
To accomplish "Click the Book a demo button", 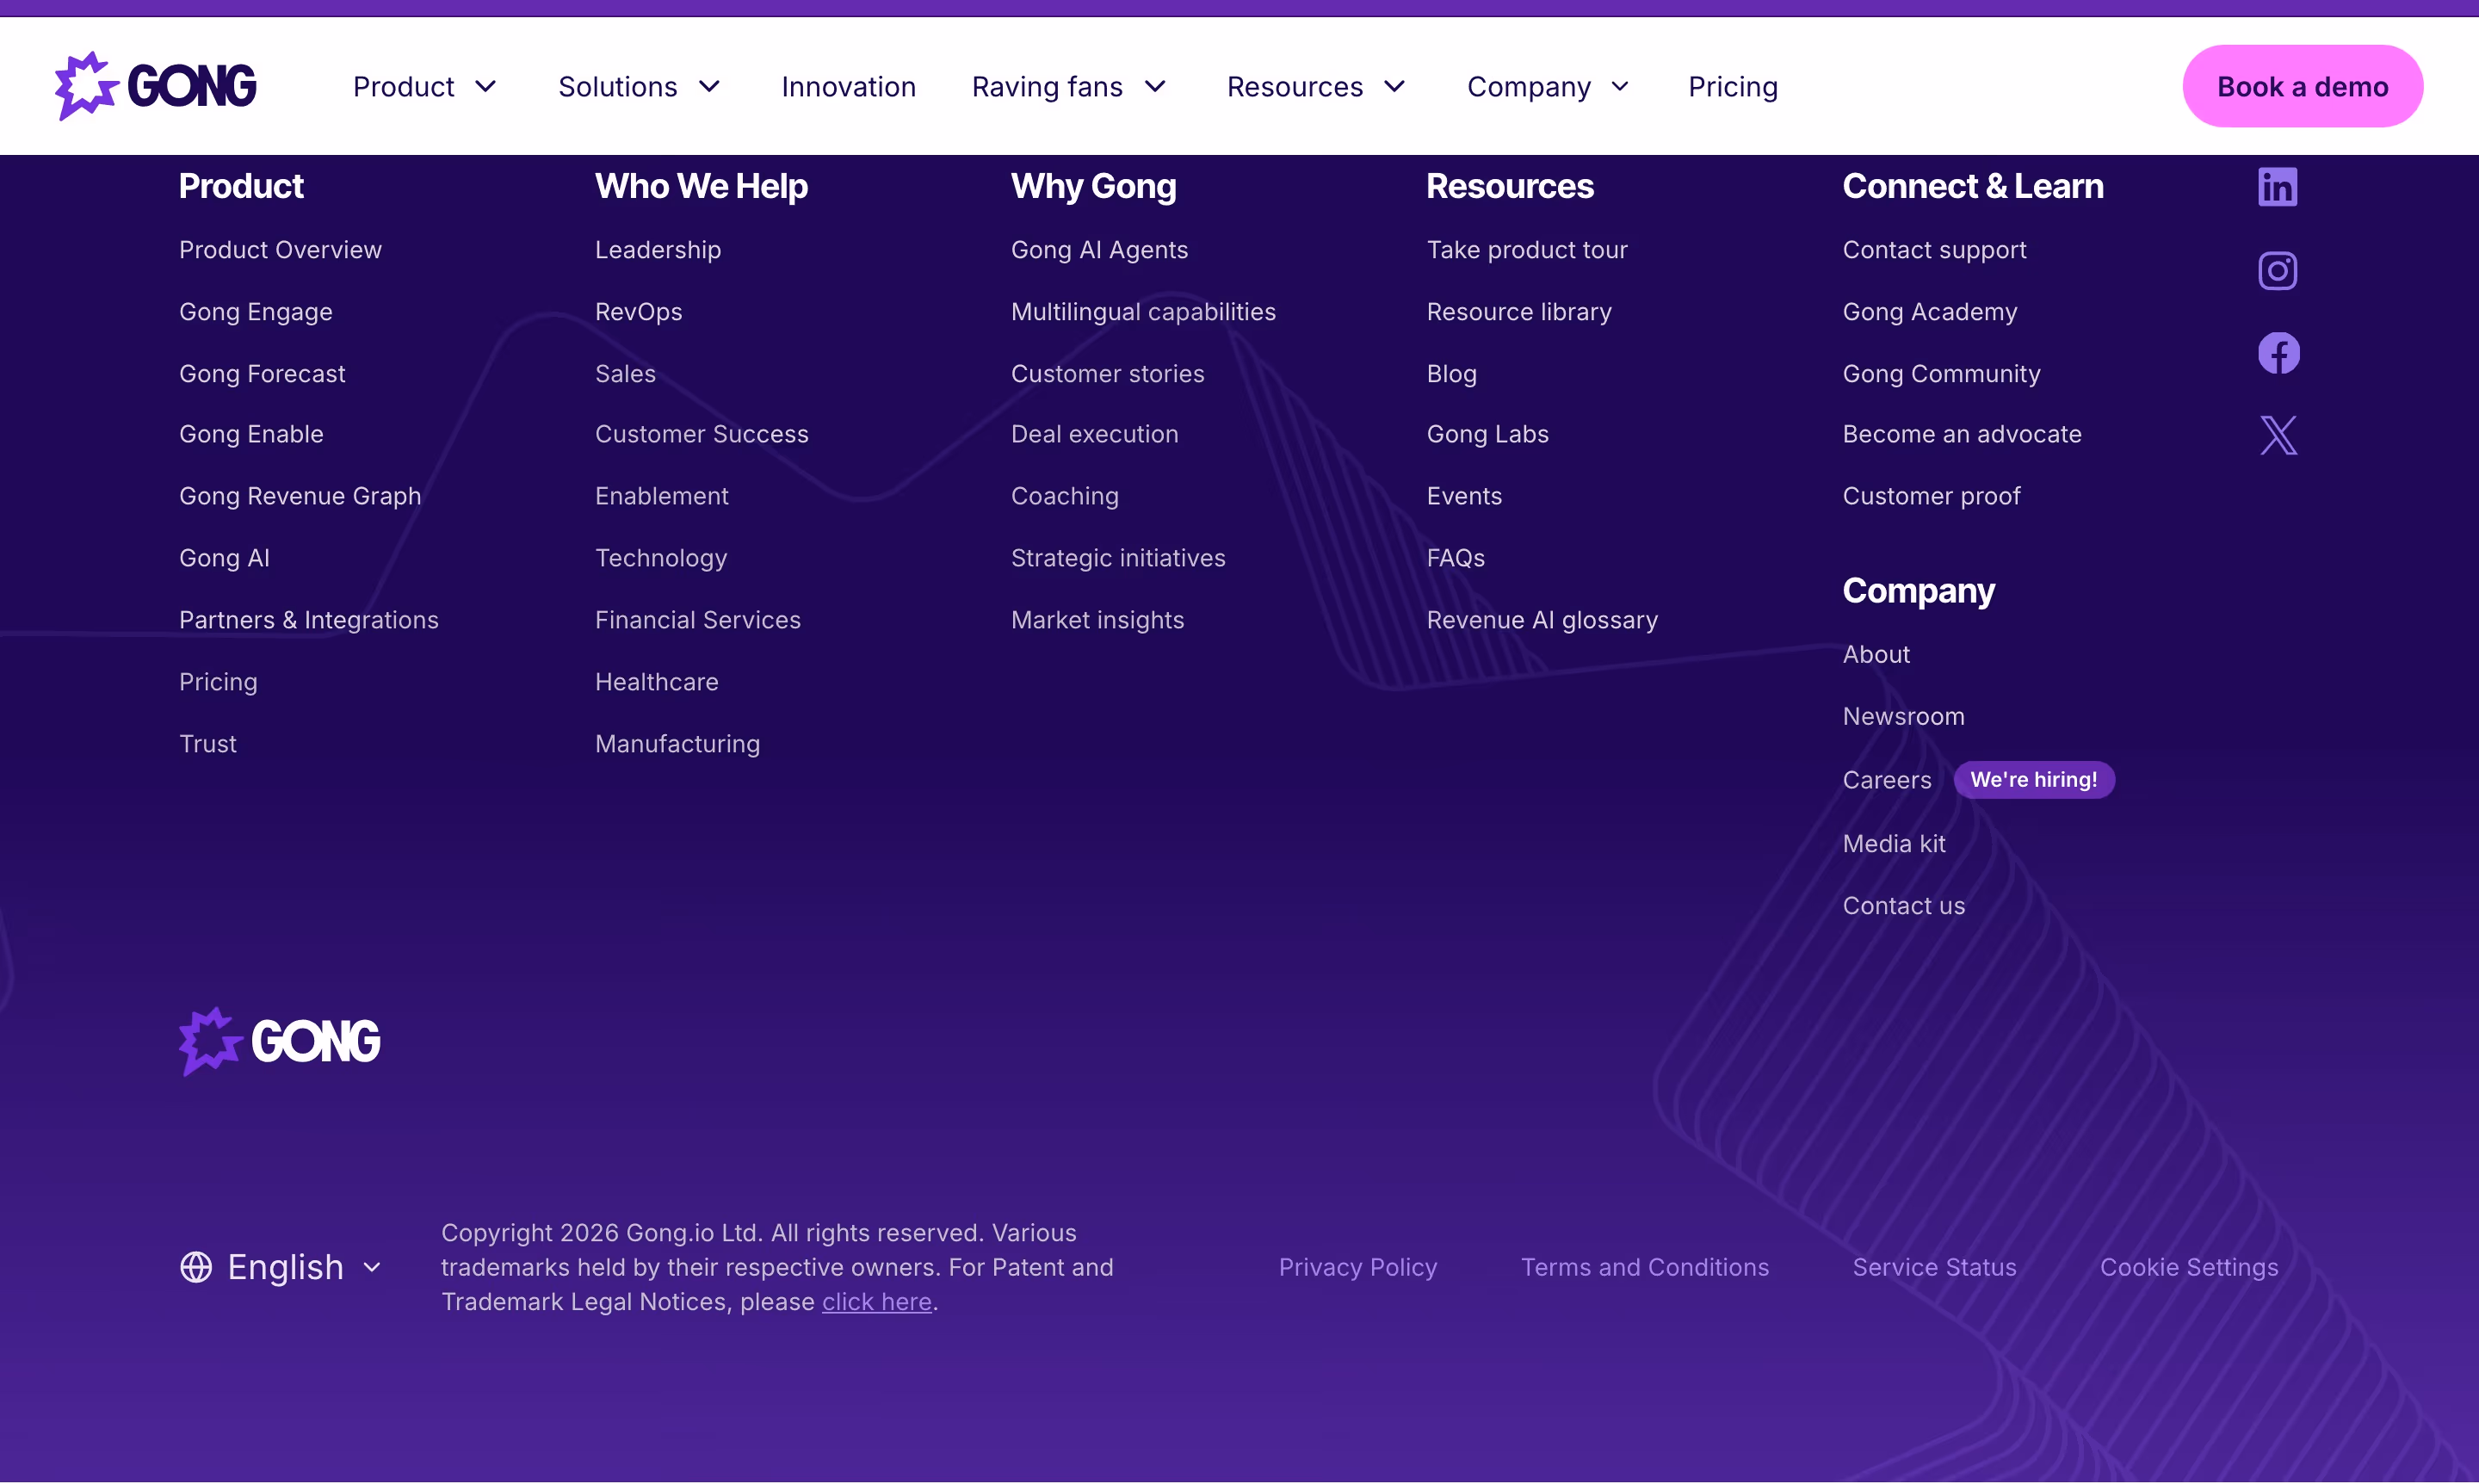I will coord(2302,86).
